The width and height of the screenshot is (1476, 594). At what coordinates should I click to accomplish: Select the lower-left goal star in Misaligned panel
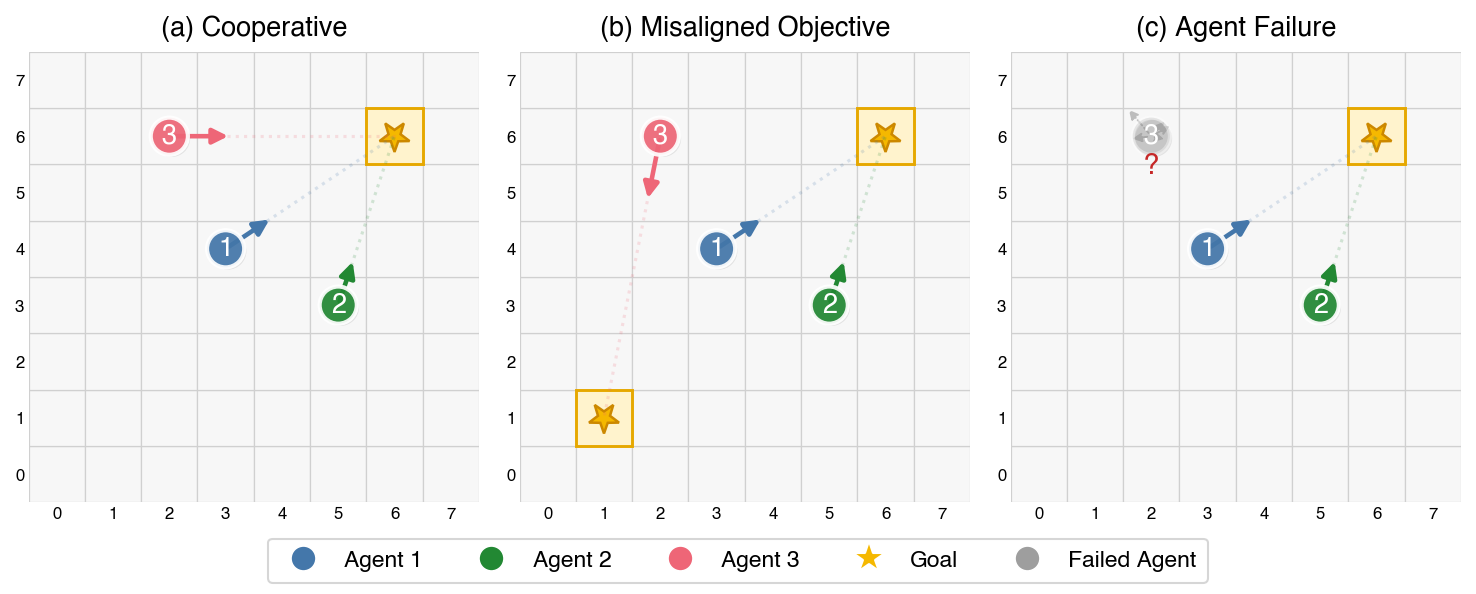coord(604,417)
